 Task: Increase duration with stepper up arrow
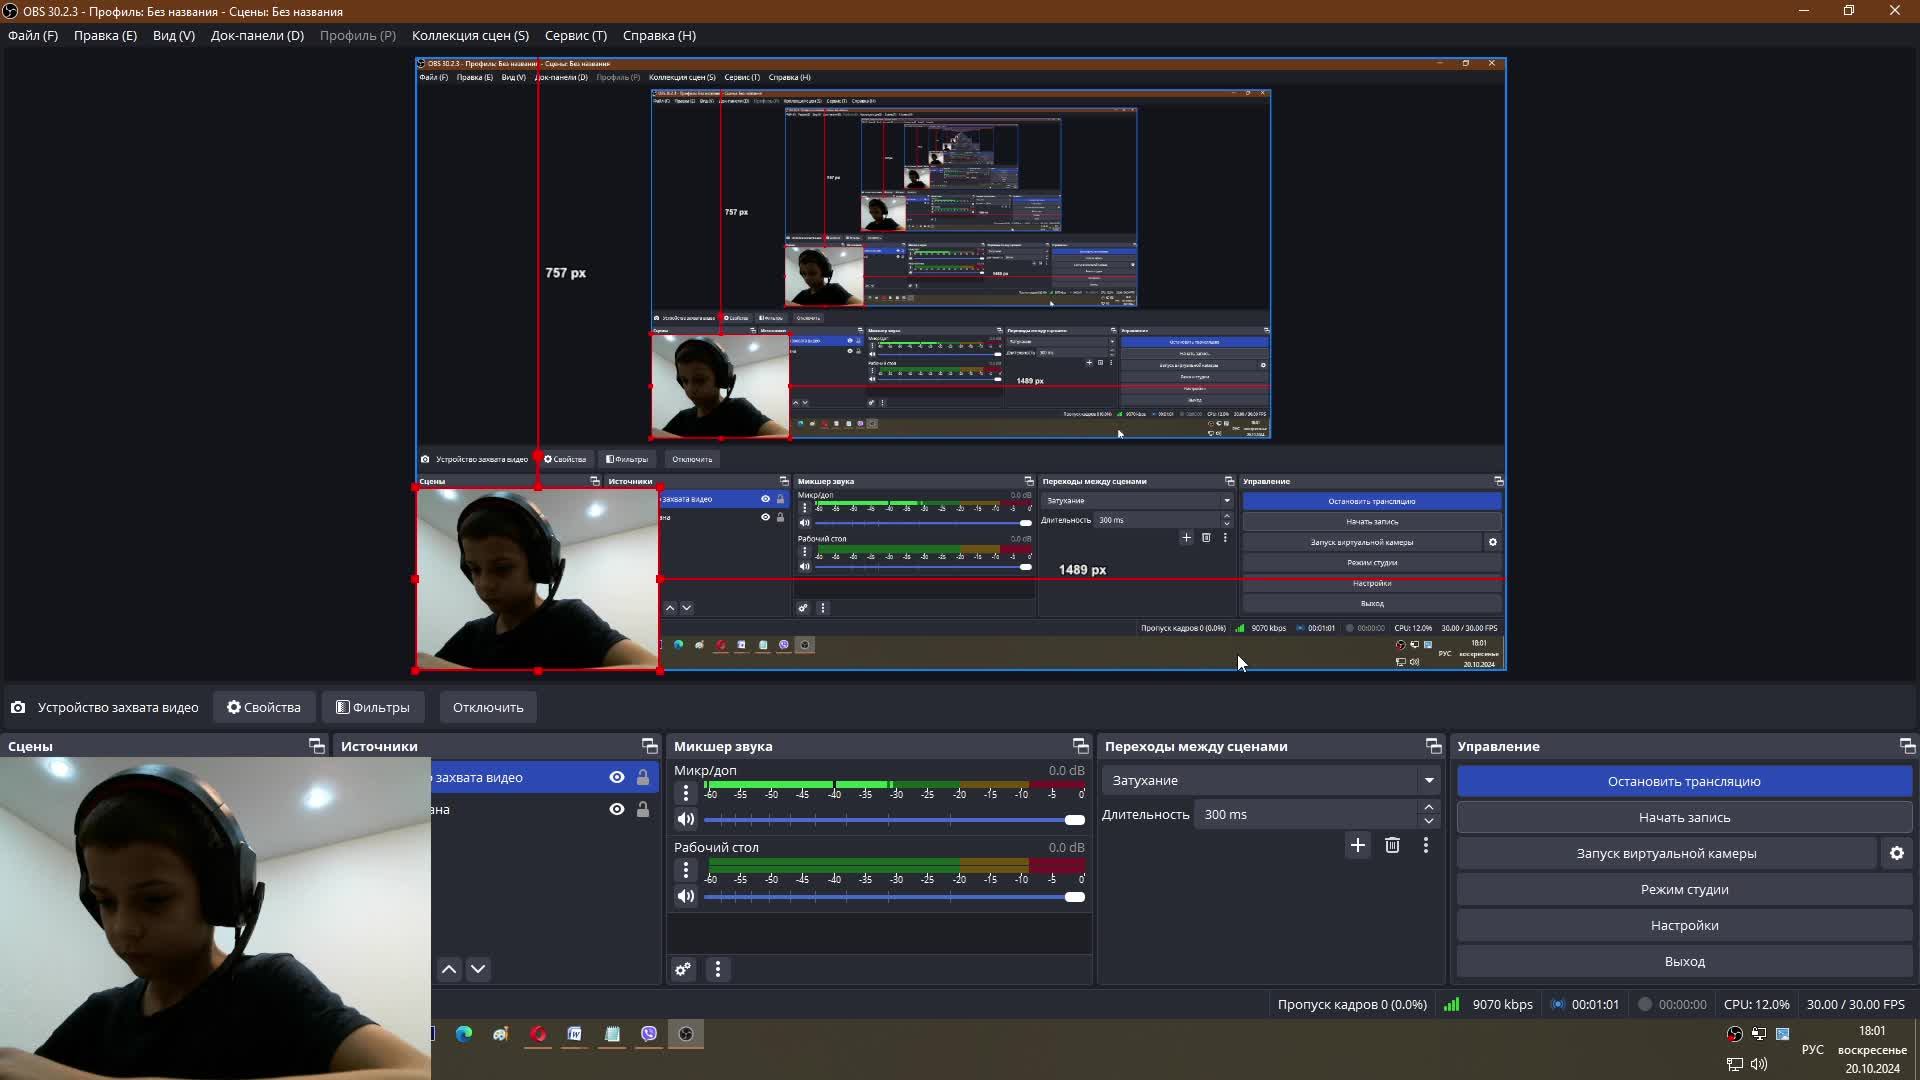point(1429,807)
